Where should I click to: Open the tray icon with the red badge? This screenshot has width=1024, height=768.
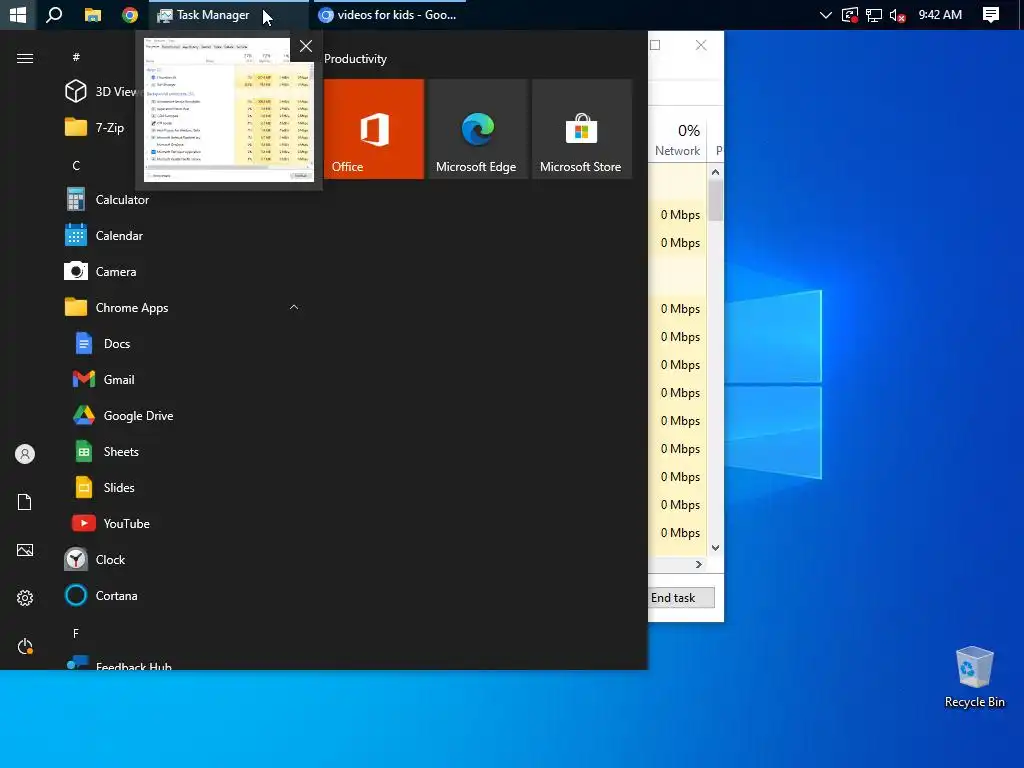(850, 14)
